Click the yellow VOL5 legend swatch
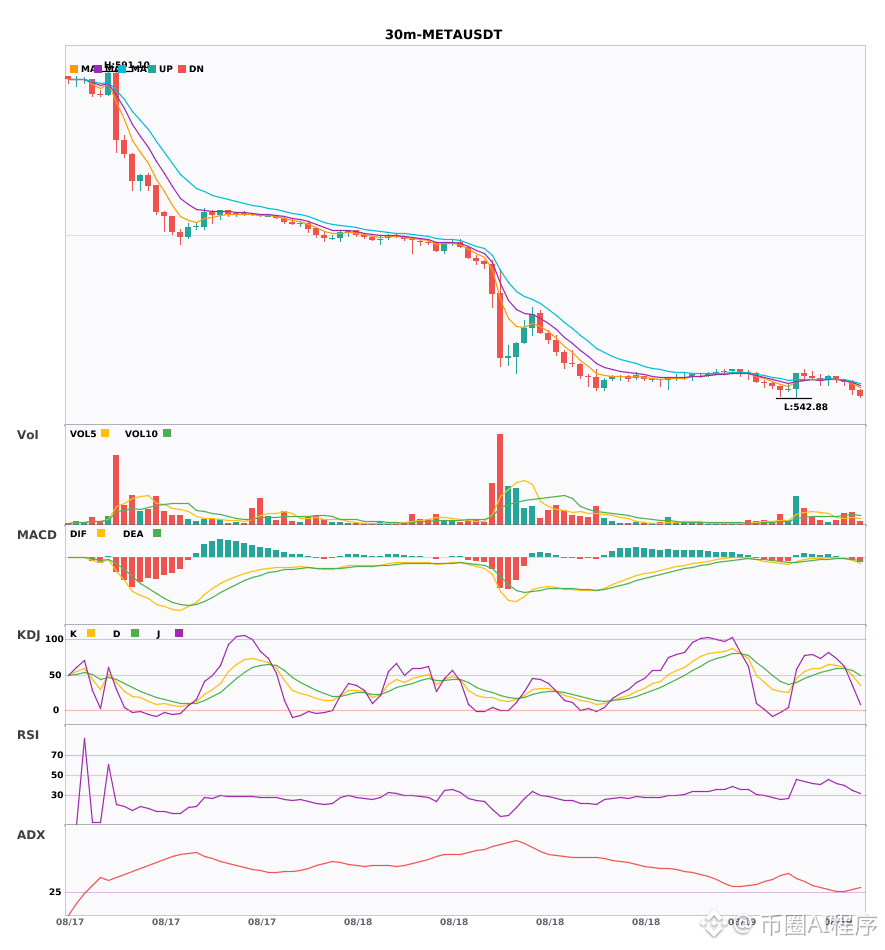The height and width of the screenshot is (950, 885). pyautogui.click(x=105, y=433)
